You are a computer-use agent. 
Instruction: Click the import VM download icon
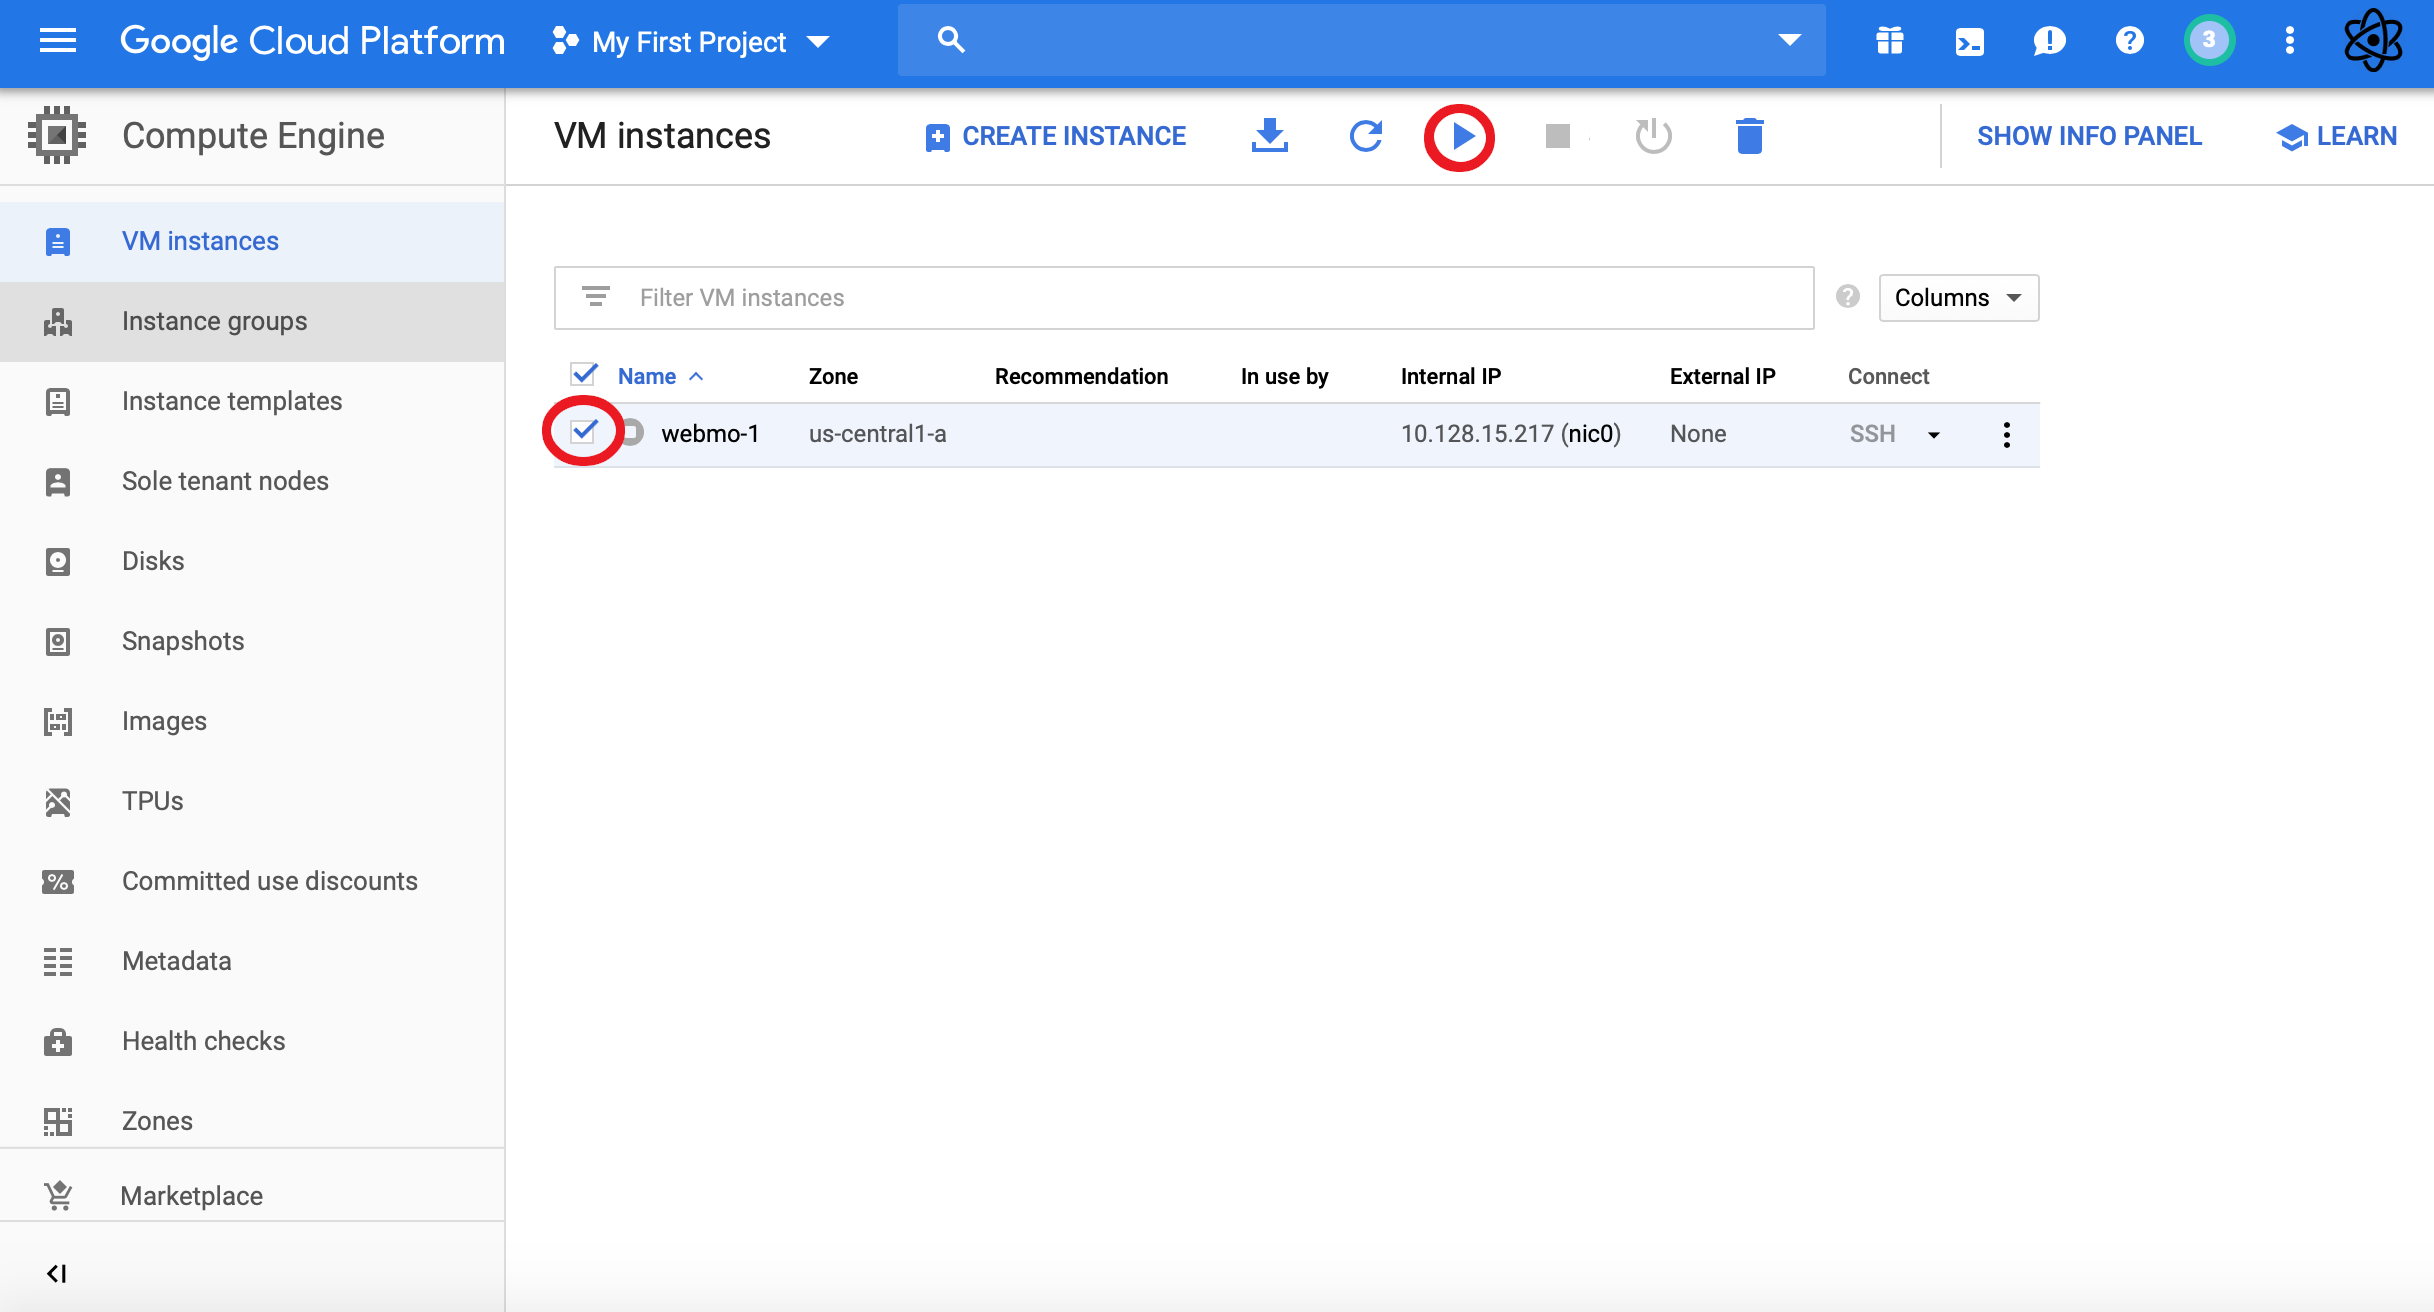(1270, 136)
